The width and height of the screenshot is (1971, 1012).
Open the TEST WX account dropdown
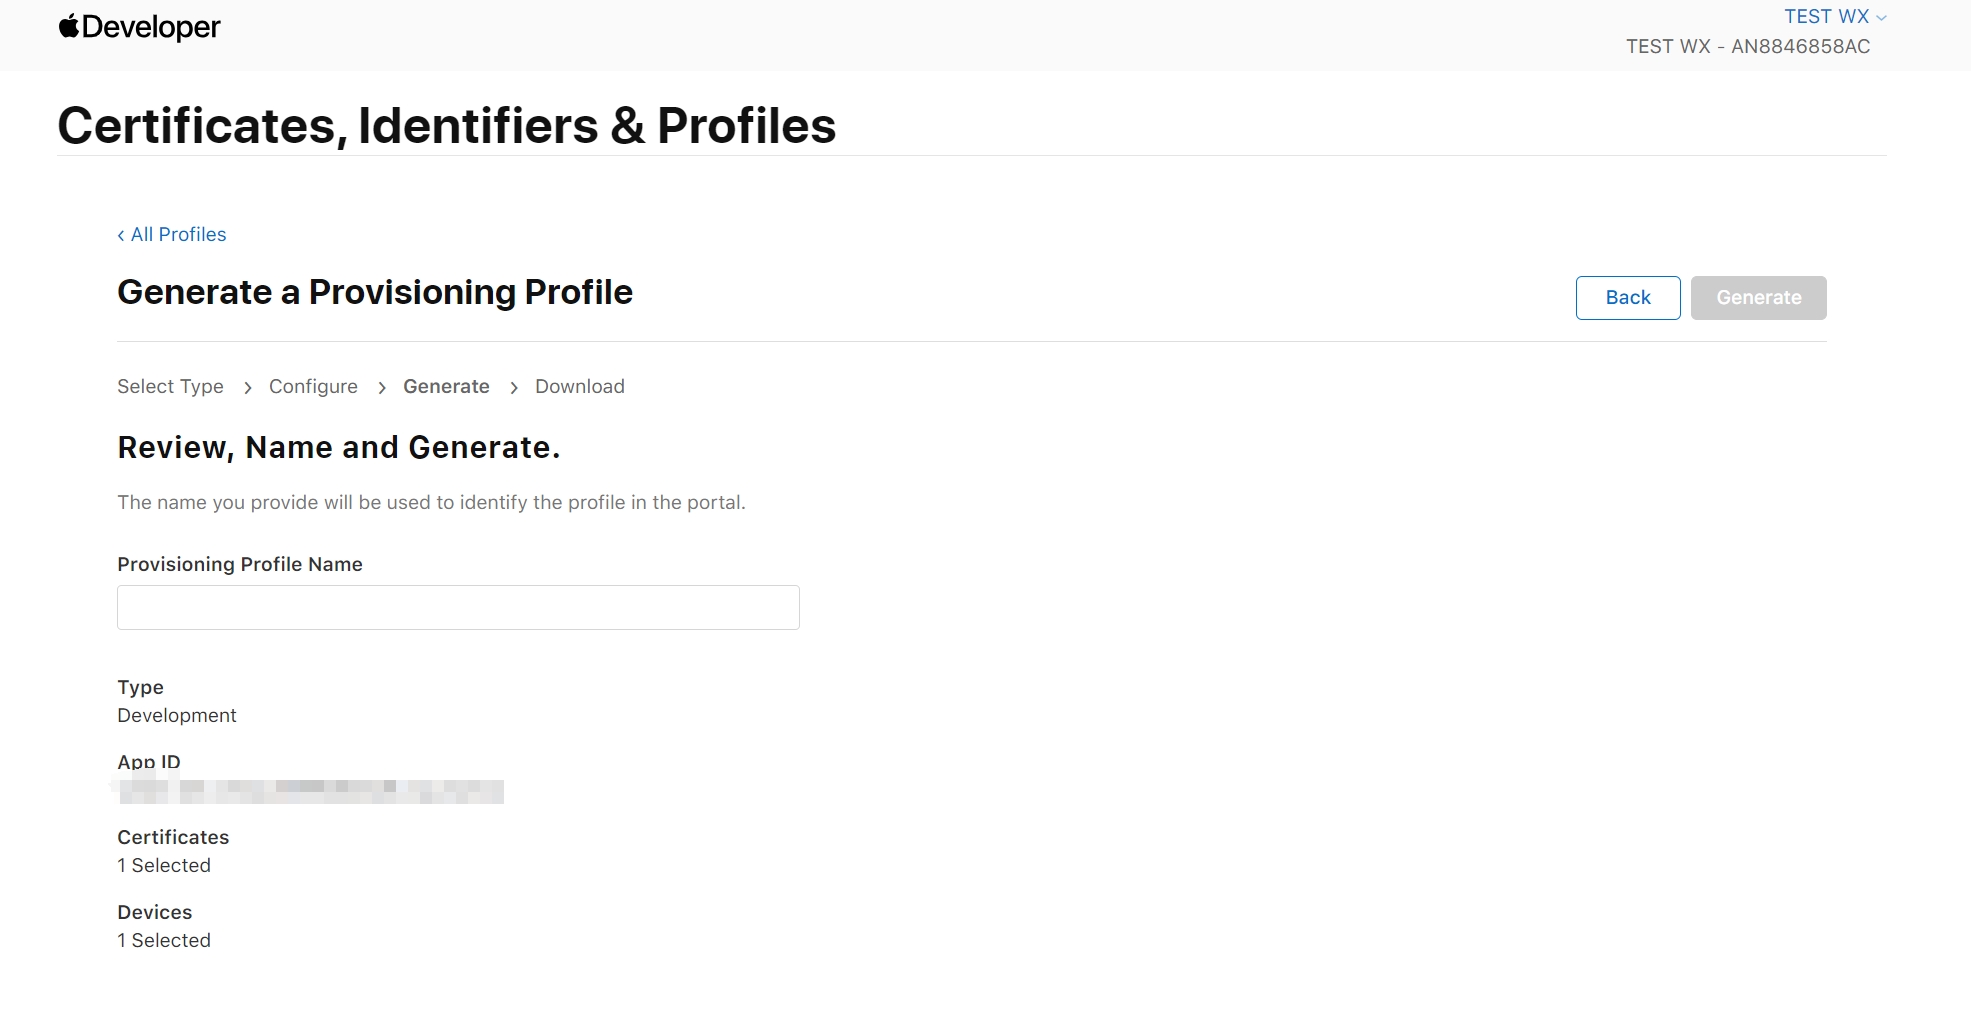[x=1835, y=16]
